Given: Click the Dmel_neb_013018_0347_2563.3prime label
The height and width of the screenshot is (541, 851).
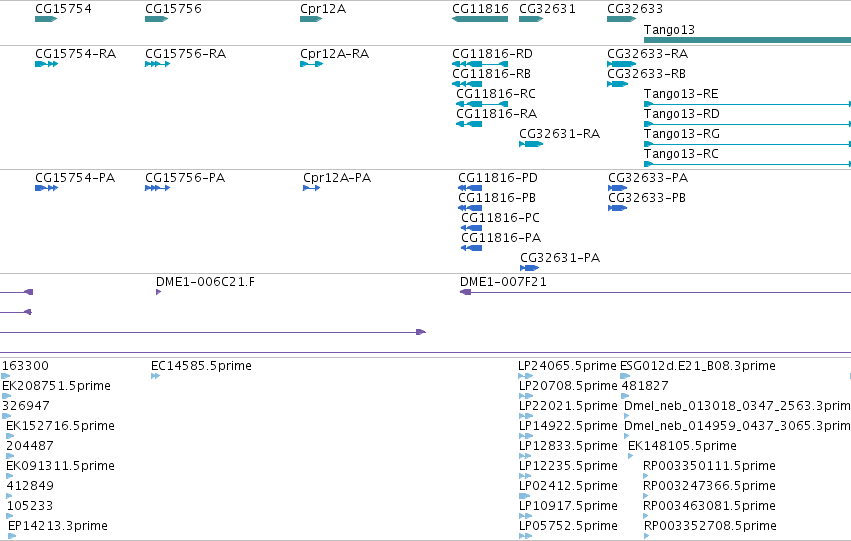Looking at the screenshot, I should 737,406.
